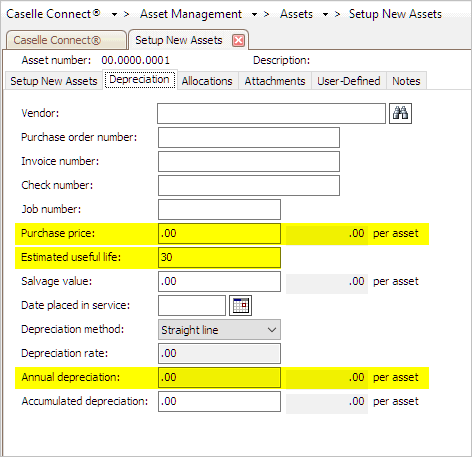The image size is (472, 457).
Task: Close the Setup New Assets tab
Action: click(x=238, y=41)
